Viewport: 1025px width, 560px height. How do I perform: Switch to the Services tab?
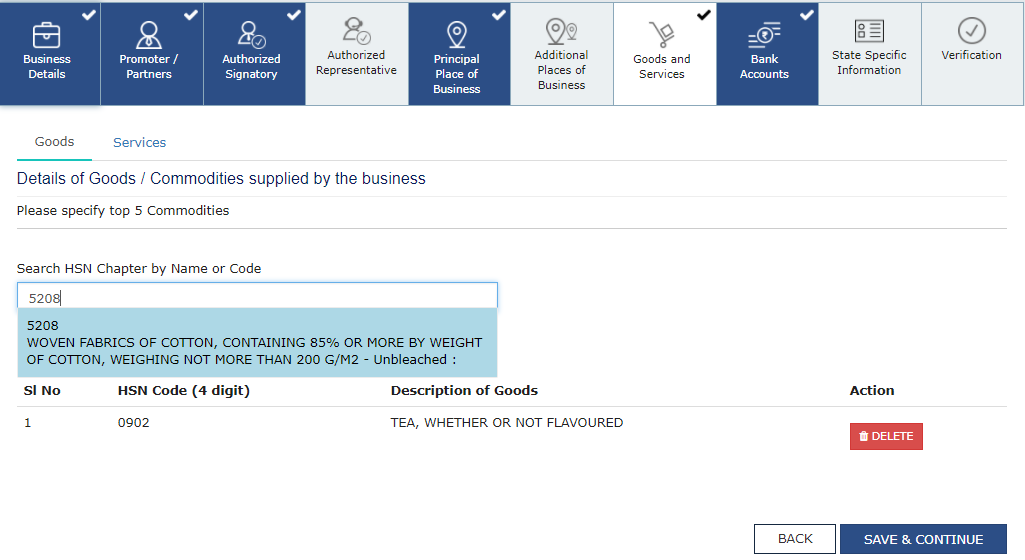(139, 143)
